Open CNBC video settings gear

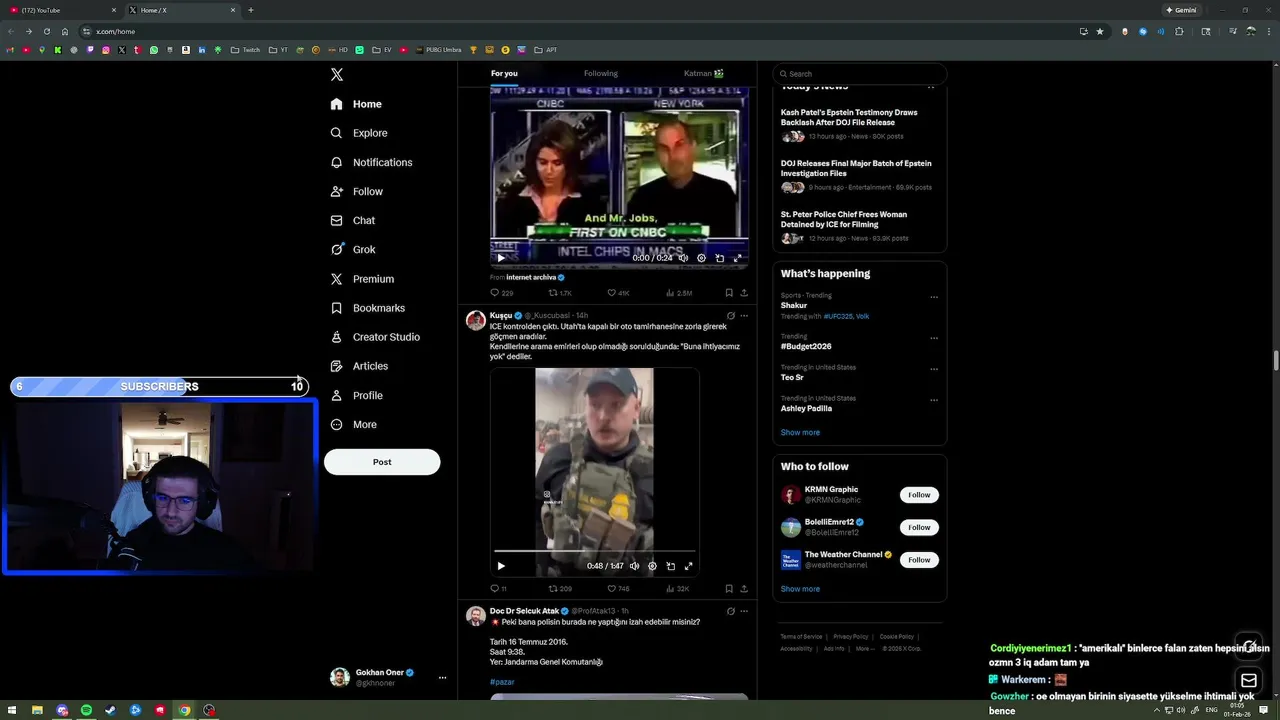point(701,258)
